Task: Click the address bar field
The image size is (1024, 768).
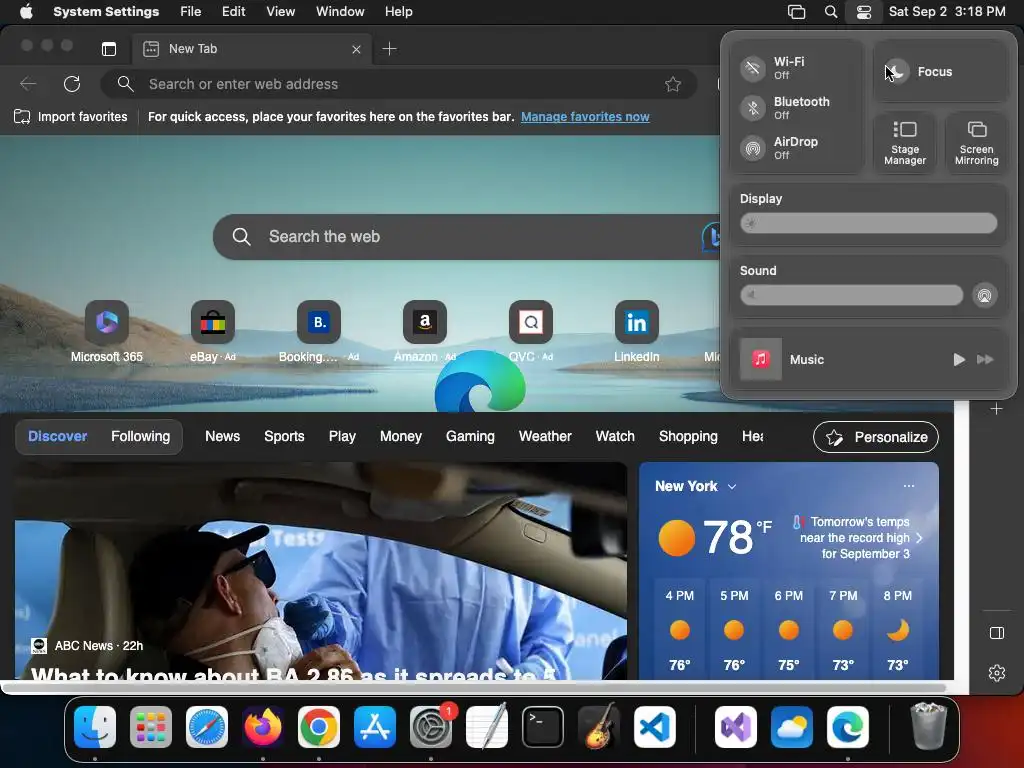Action: point(398,84)
